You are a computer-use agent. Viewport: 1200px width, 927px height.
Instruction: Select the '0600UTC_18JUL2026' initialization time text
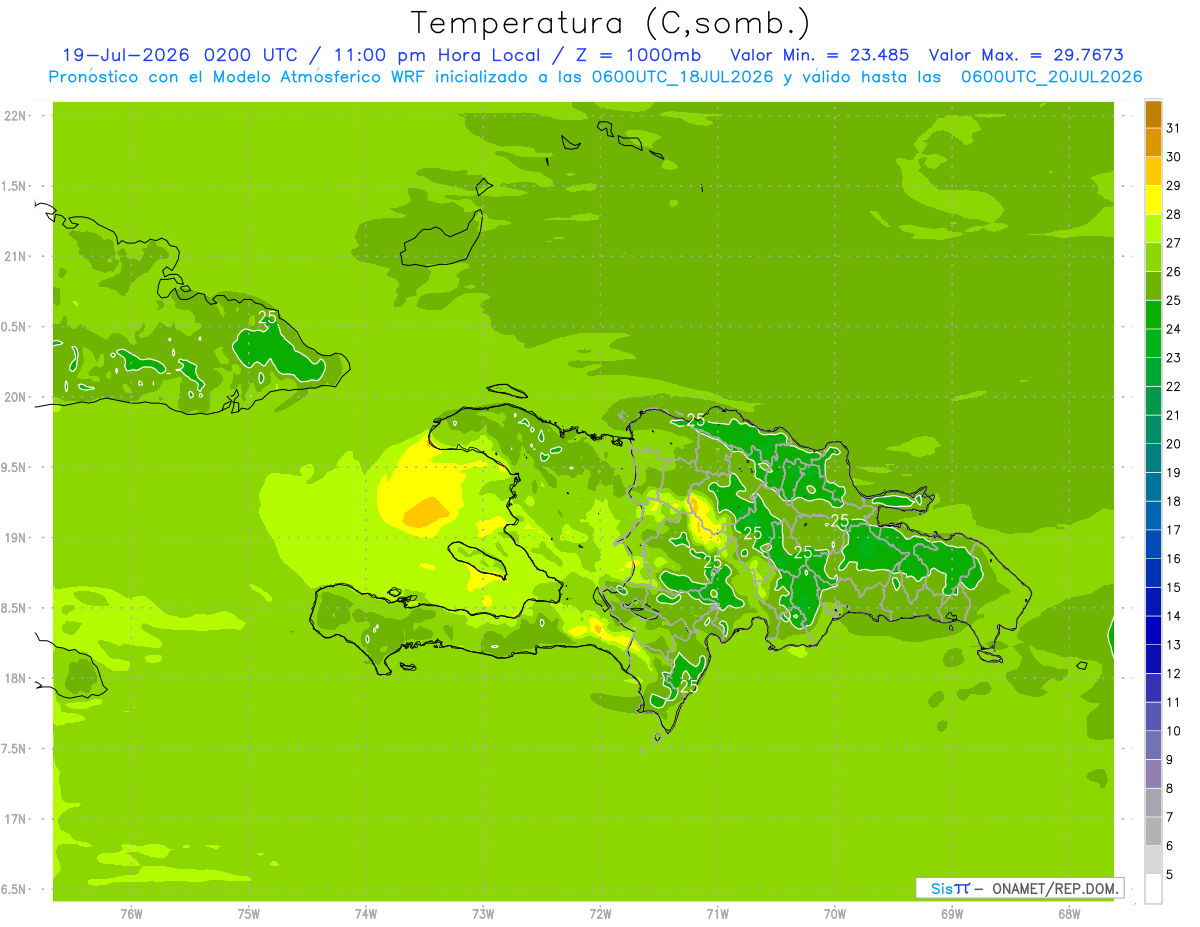681,77
